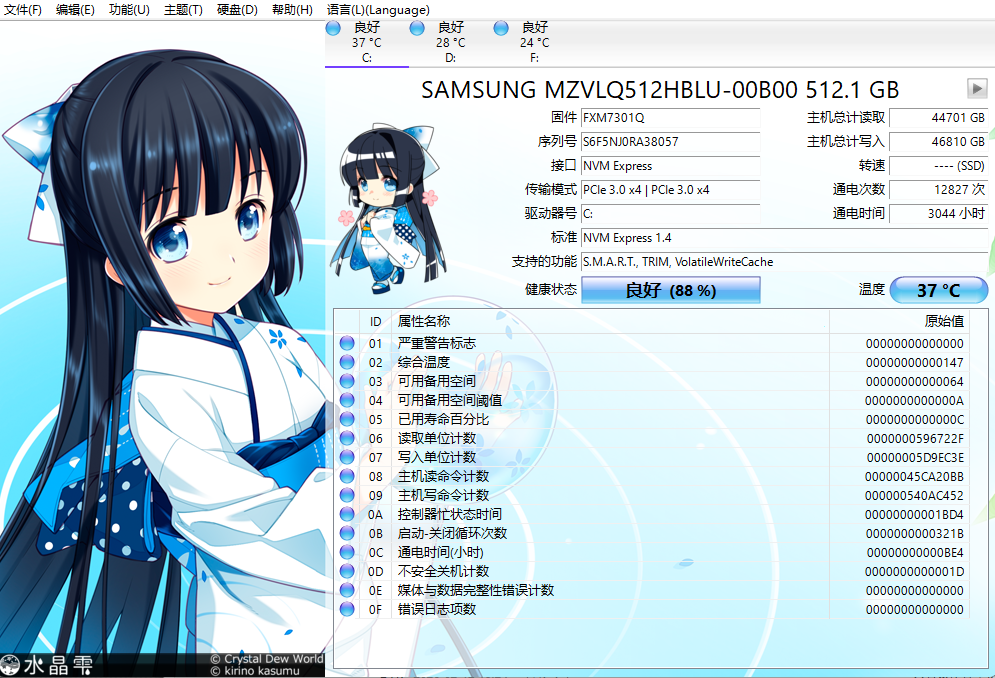Click the rotation rate value ---- (SSD)

(939, 166)
